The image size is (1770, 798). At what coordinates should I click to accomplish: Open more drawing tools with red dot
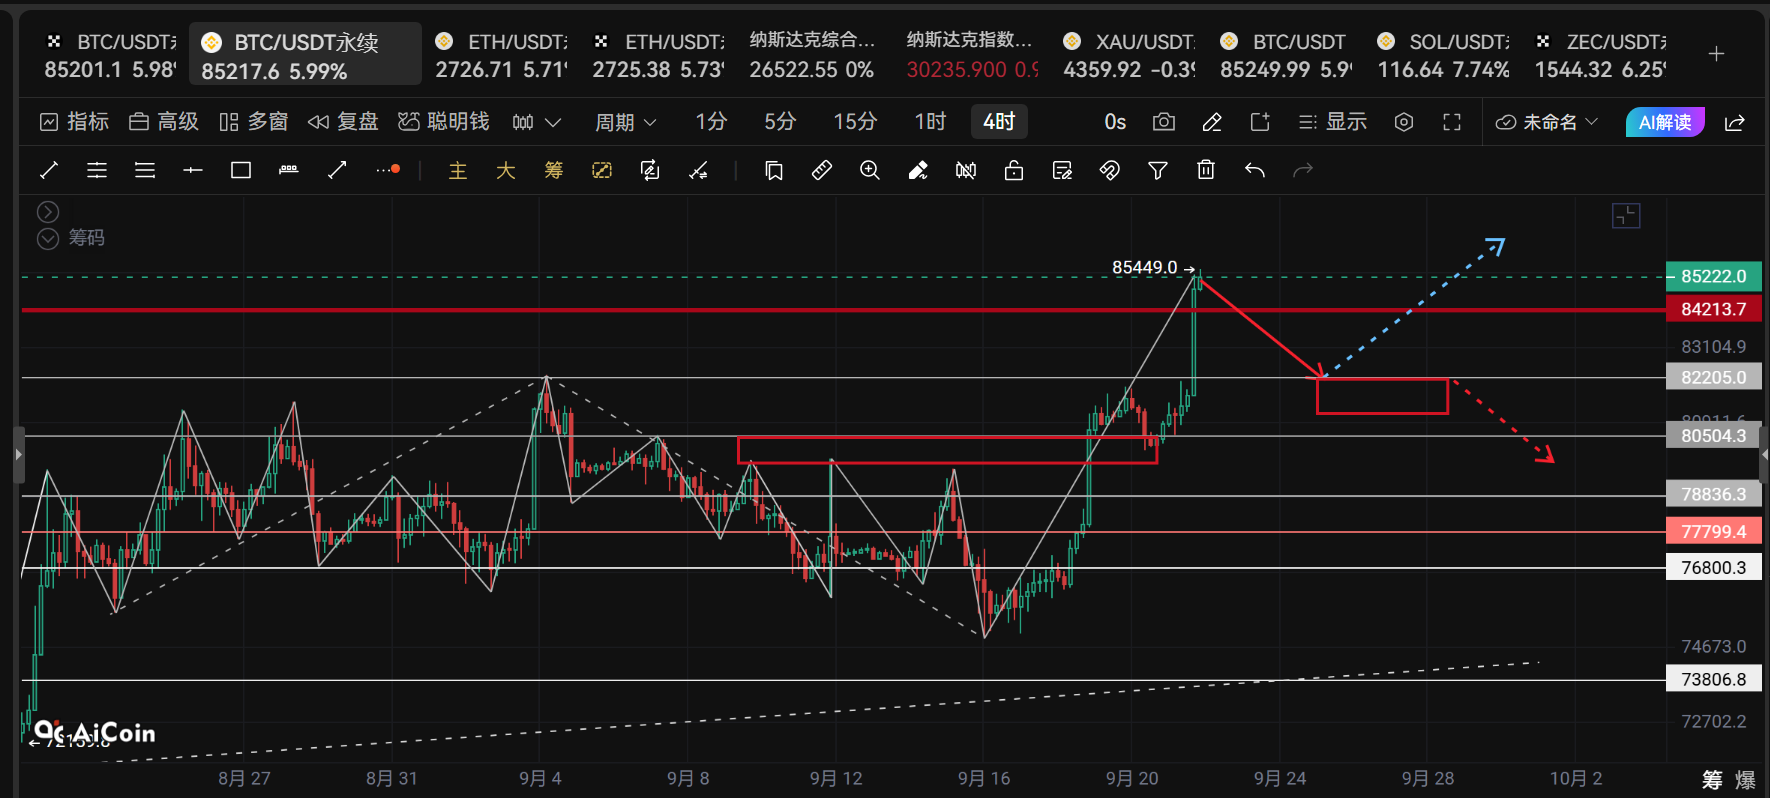coord(388,171)
